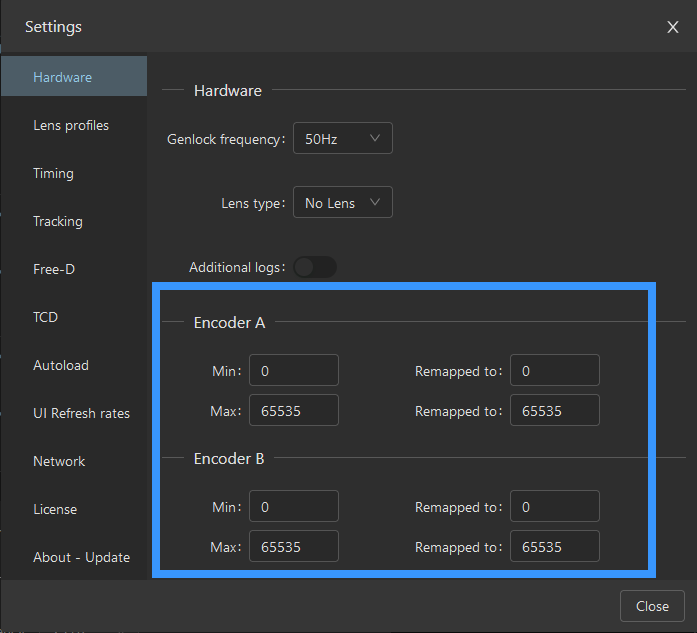The image size is (697, 633).
Task: Click Encoder B Min remapped to field
Action: [x=554, y=507]
